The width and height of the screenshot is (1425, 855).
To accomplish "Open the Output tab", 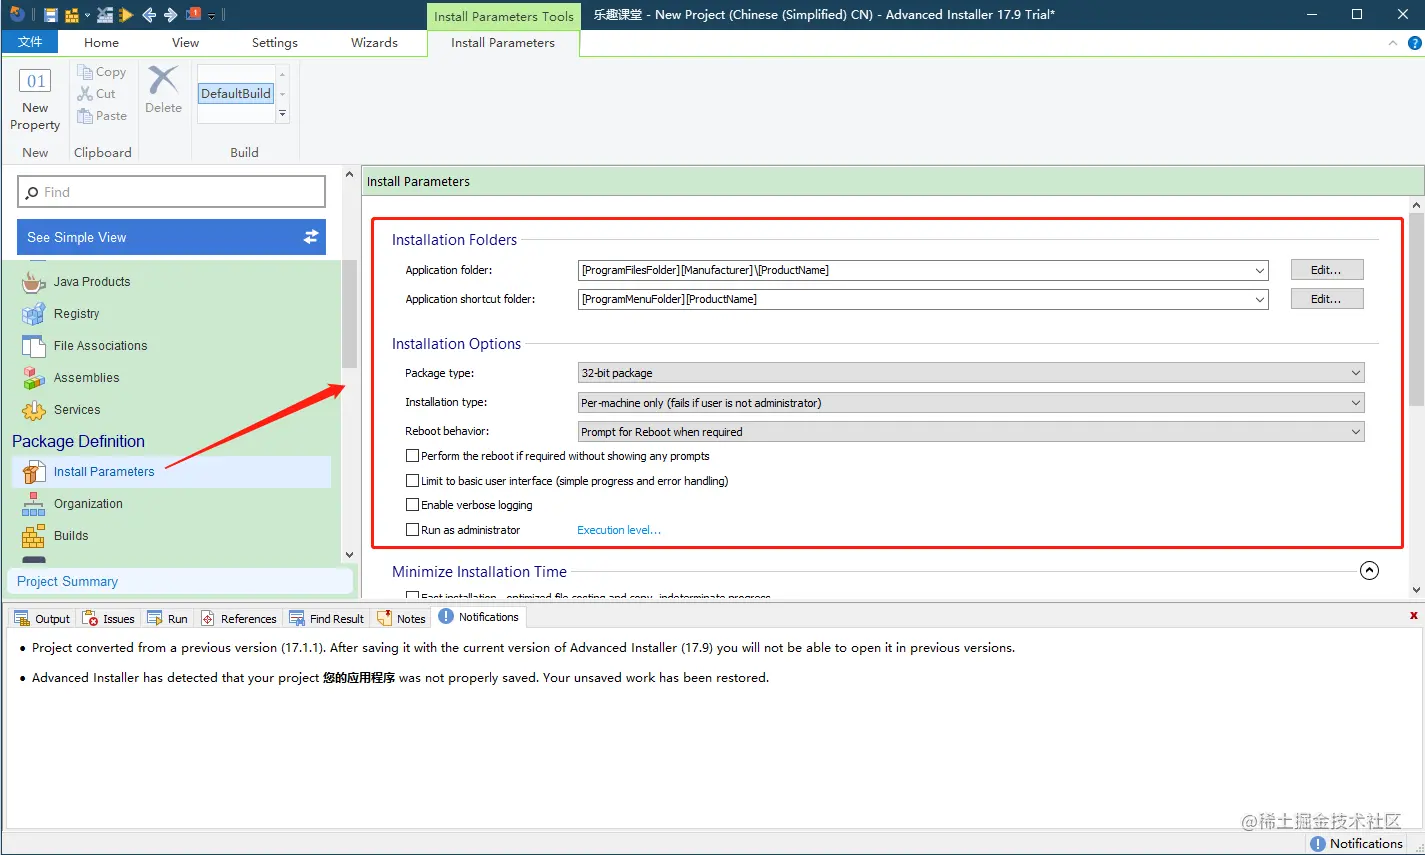I will (x=42, y=619).
